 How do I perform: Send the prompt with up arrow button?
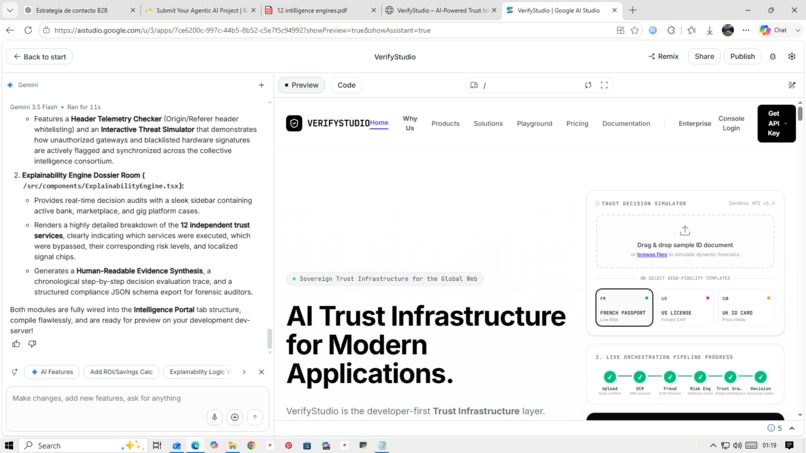click(x=254, y=417)
